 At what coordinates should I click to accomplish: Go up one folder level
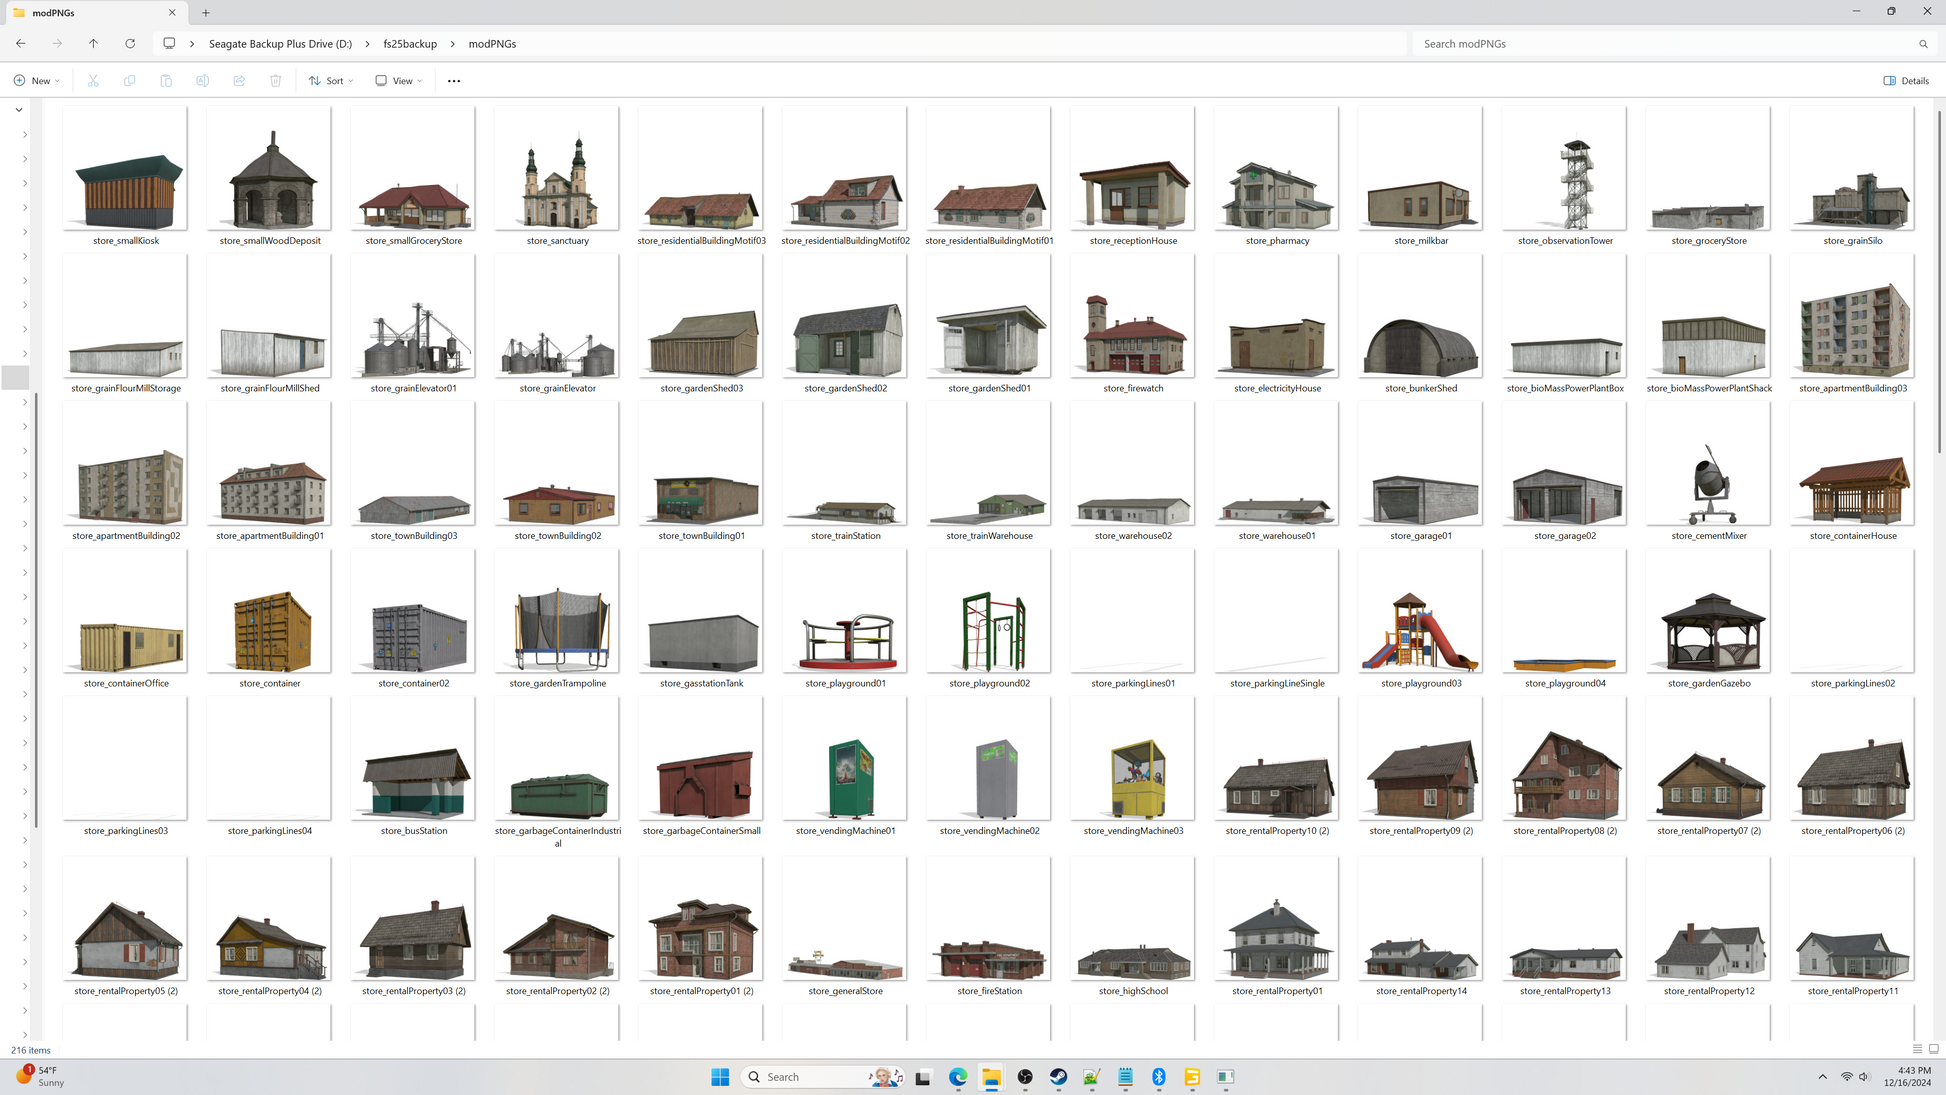pyautogui.click(x=93, y=44)
